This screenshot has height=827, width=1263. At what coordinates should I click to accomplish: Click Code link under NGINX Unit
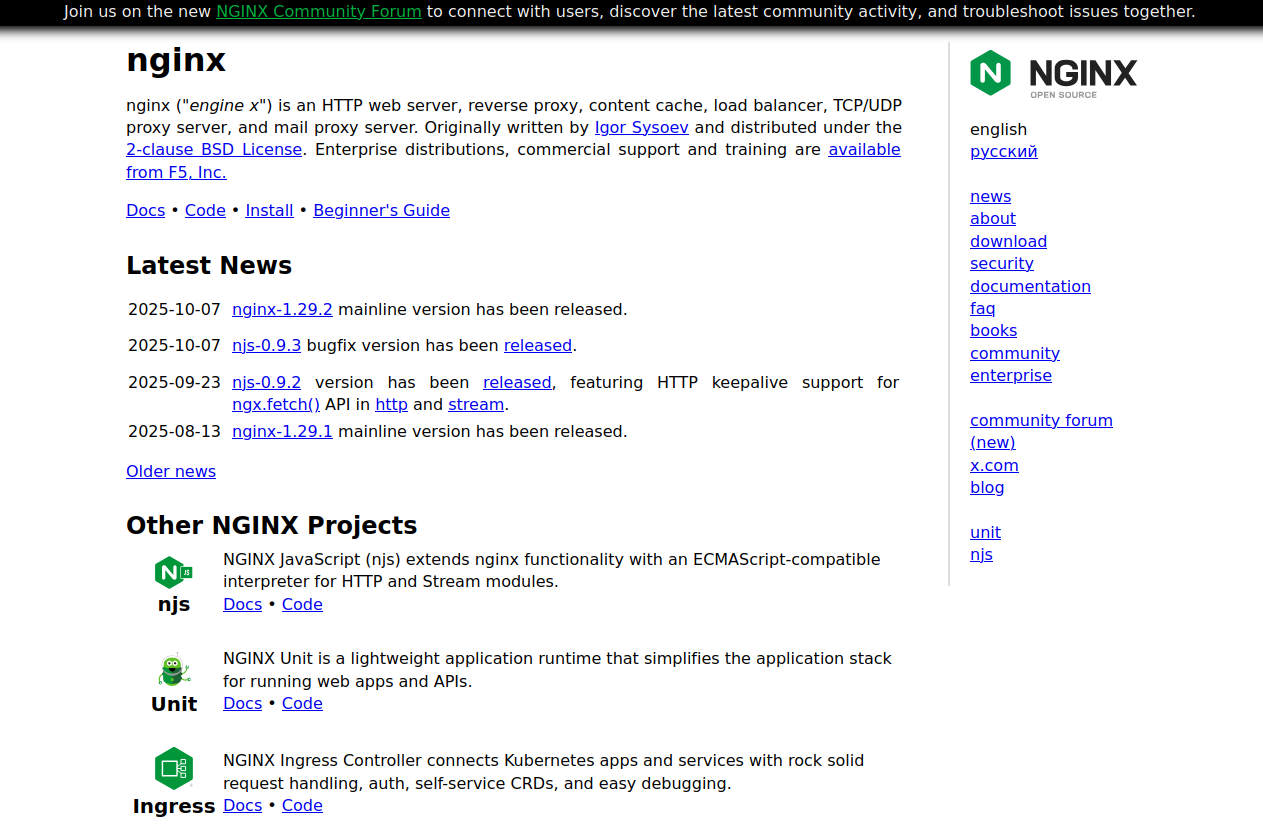click(x=302, y=703)
